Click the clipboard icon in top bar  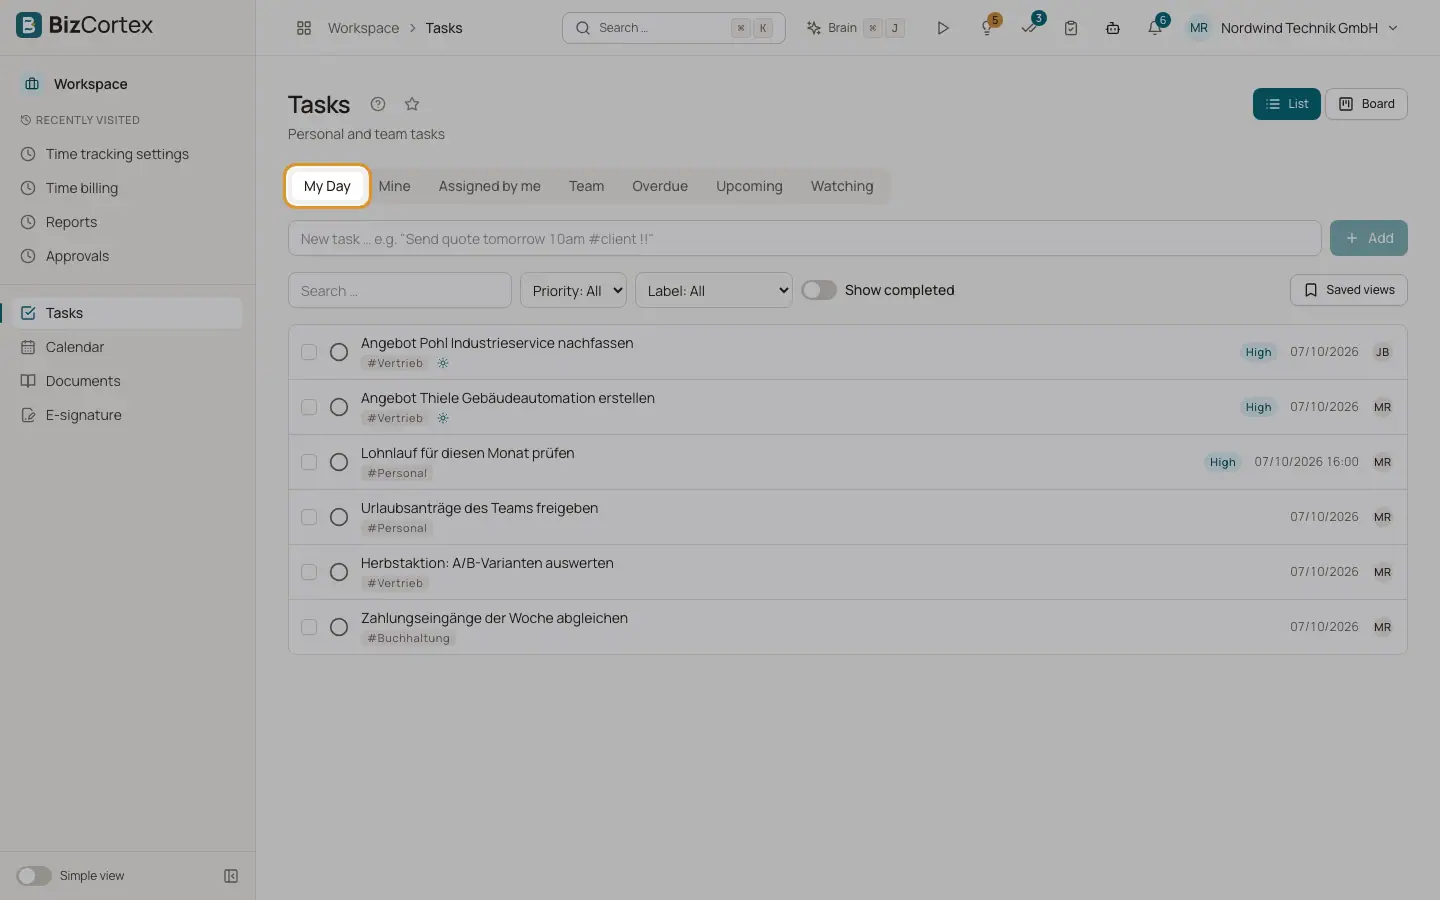[1071, 28]
